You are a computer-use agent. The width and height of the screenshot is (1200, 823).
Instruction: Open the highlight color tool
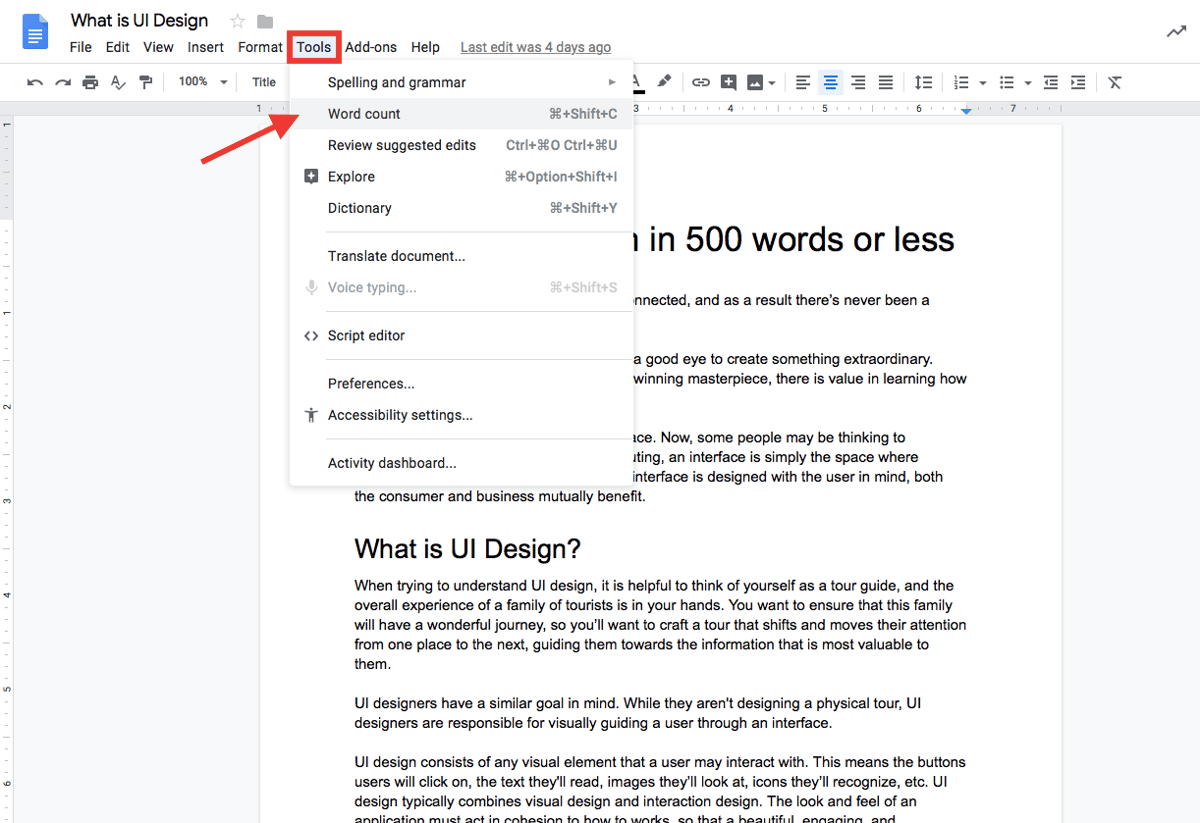pyautogui.click(x=665, y=82)
